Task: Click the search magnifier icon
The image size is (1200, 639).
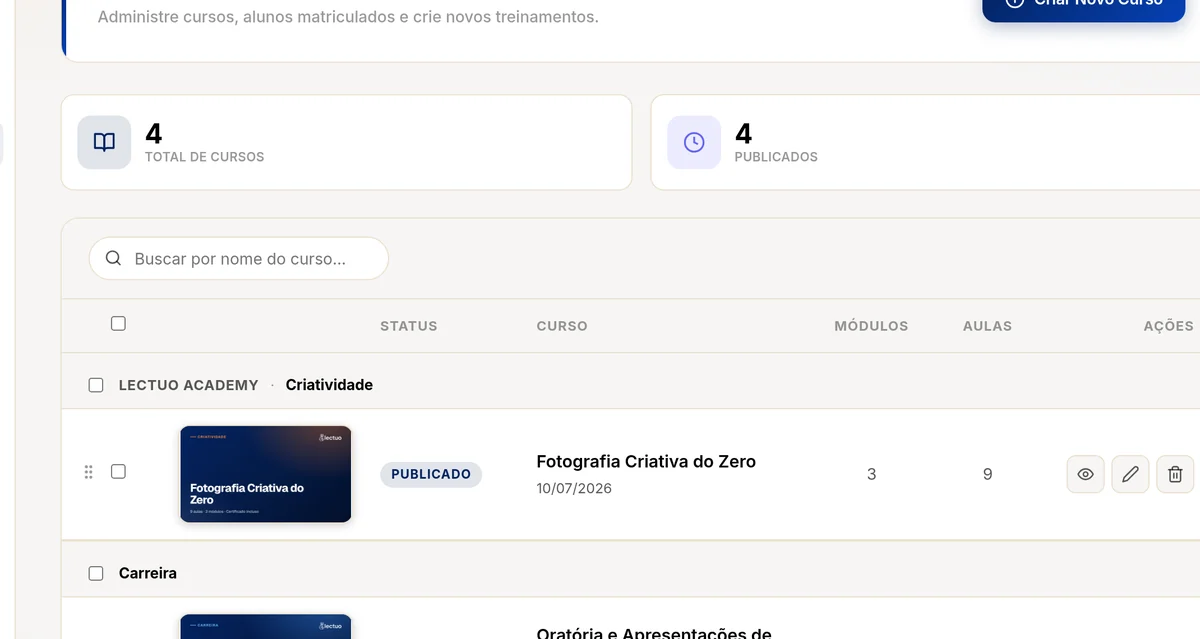Action: point(113,259)
